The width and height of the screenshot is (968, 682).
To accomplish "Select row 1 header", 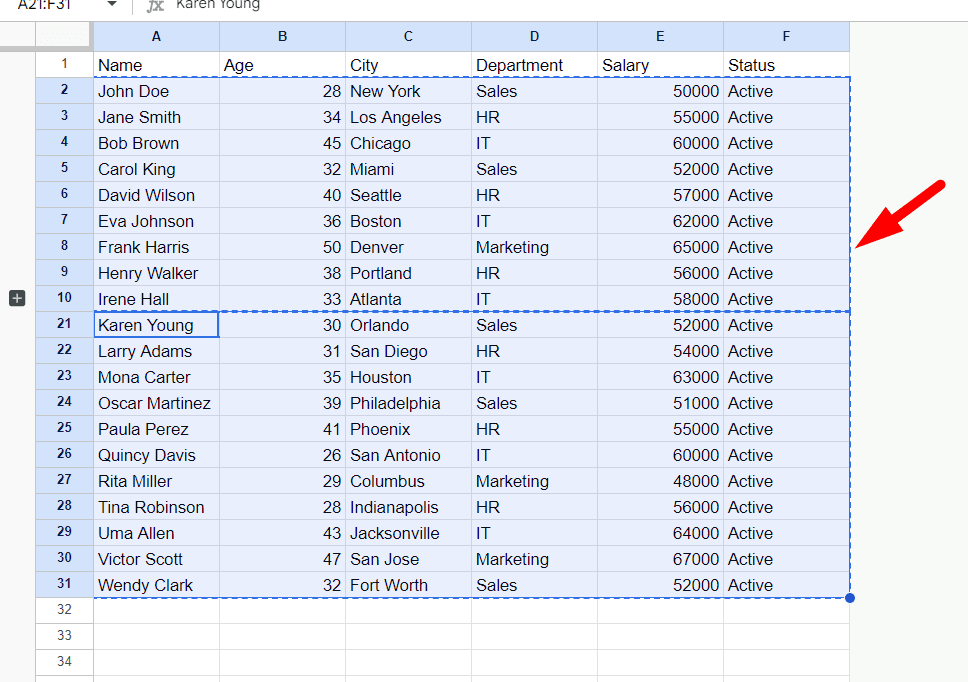I will (x=64, y=64).
